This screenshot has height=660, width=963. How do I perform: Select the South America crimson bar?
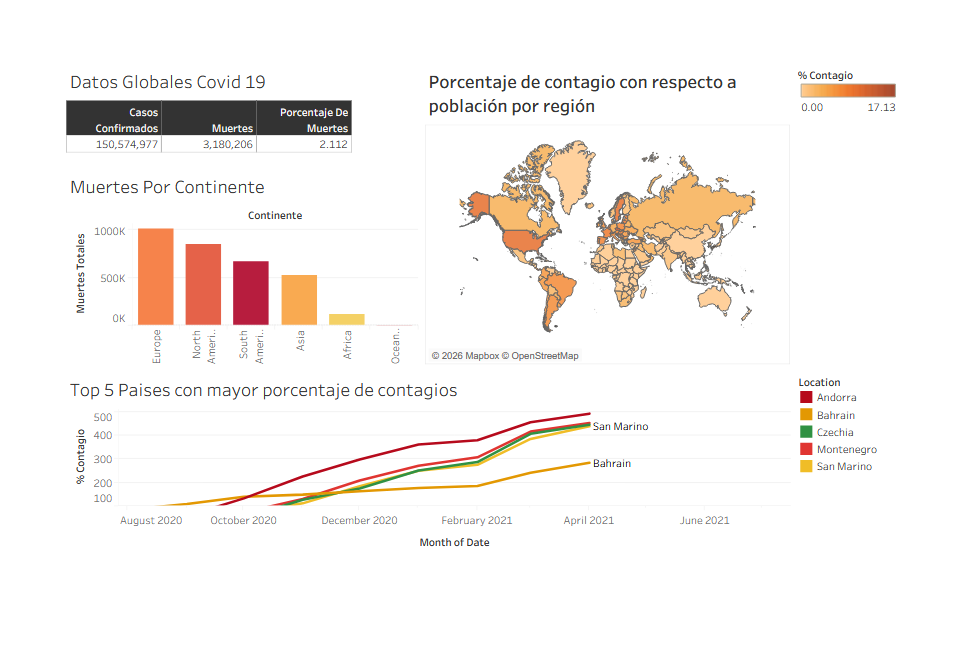(x=251, y=293)
